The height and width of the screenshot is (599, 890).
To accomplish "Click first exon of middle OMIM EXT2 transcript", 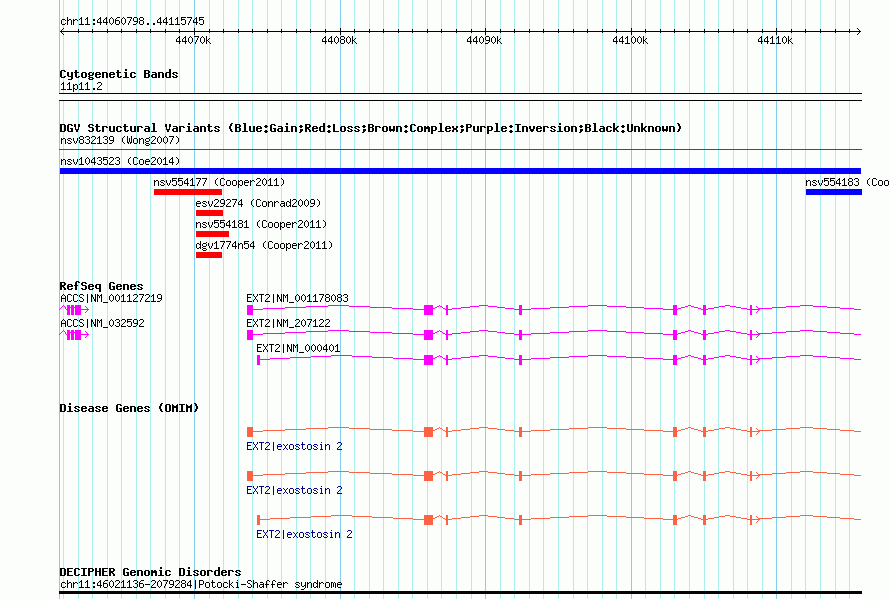I will click(250, 476).
